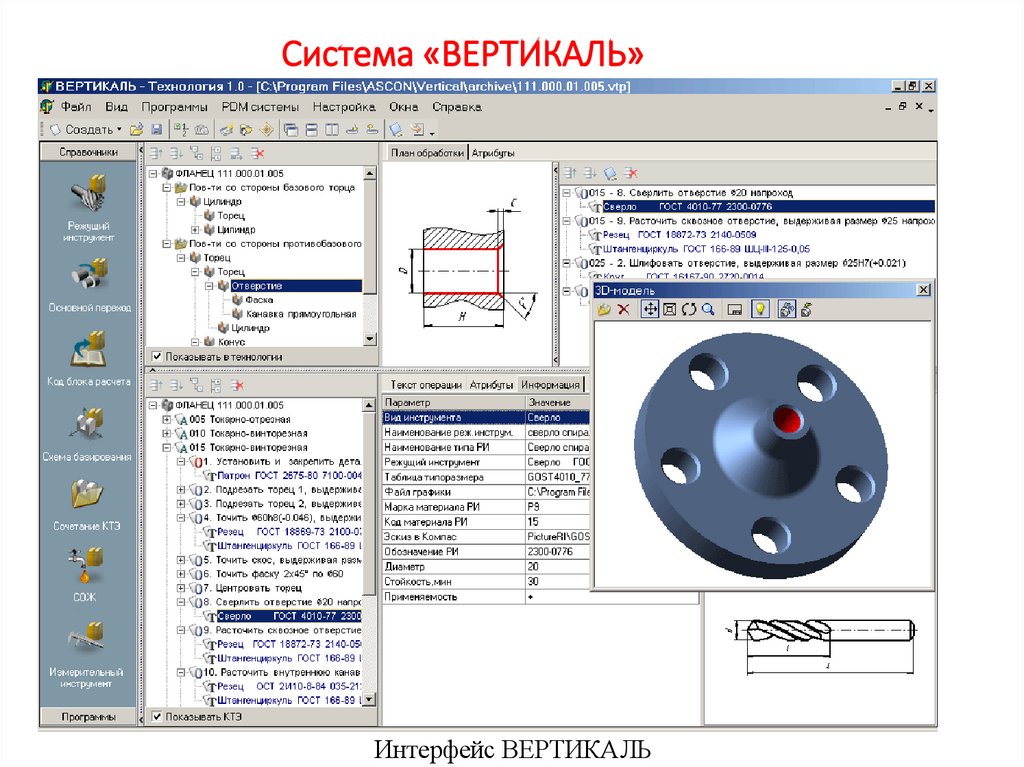Click the red X icon in 3D-модель toolbar

click(624, 310)
